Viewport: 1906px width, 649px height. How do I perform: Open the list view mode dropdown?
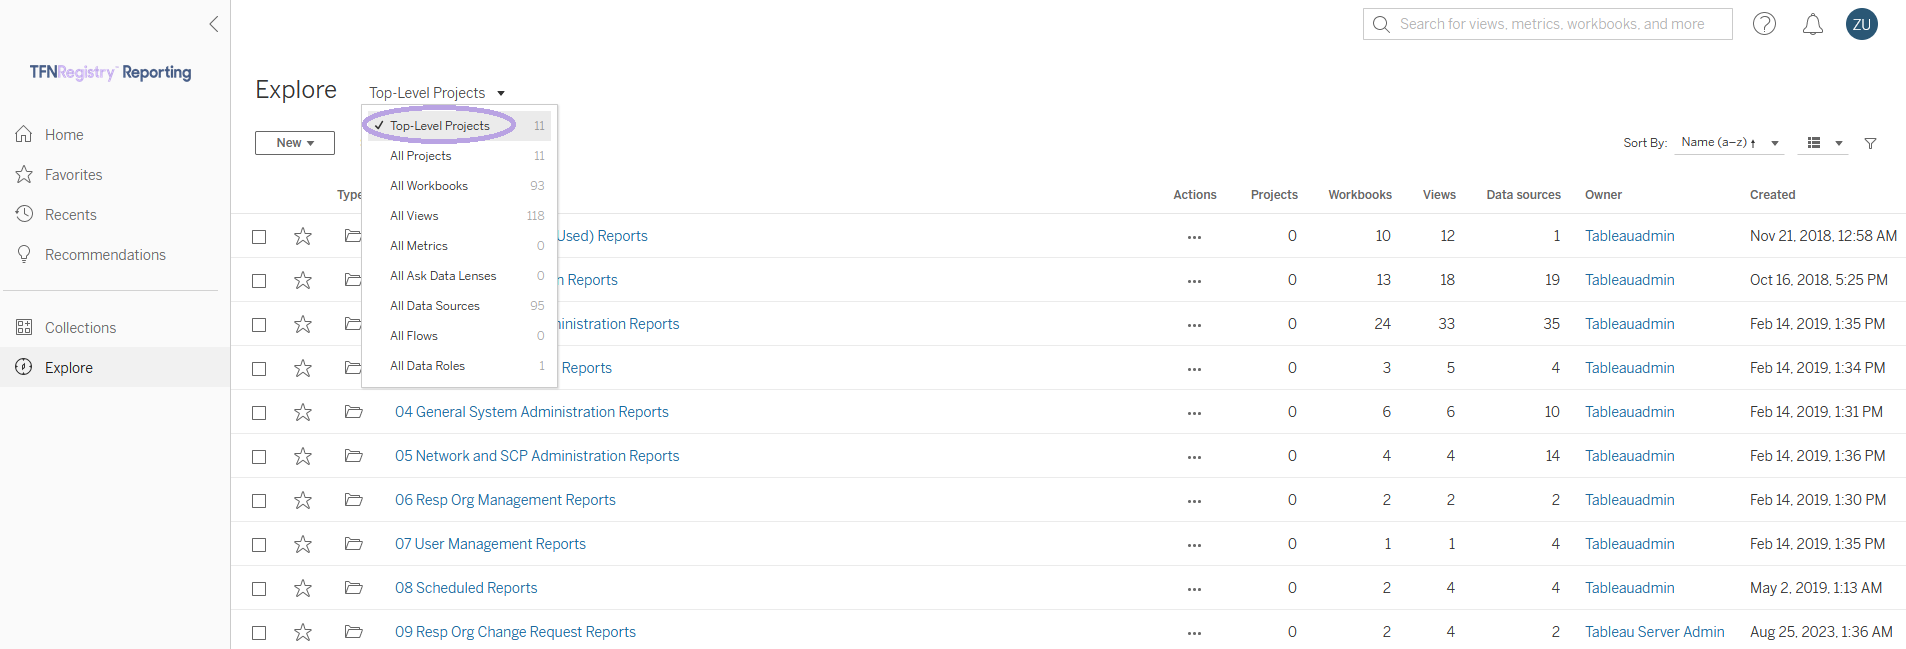point(1825,143)
